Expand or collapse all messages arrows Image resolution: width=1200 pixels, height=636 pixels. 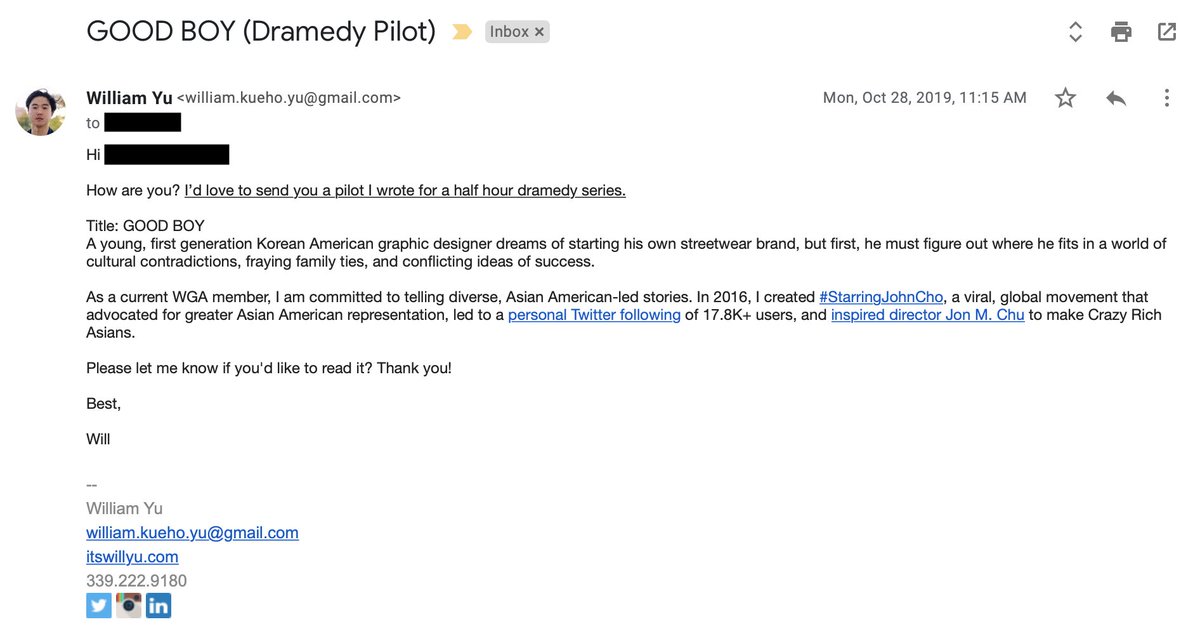1076,32
